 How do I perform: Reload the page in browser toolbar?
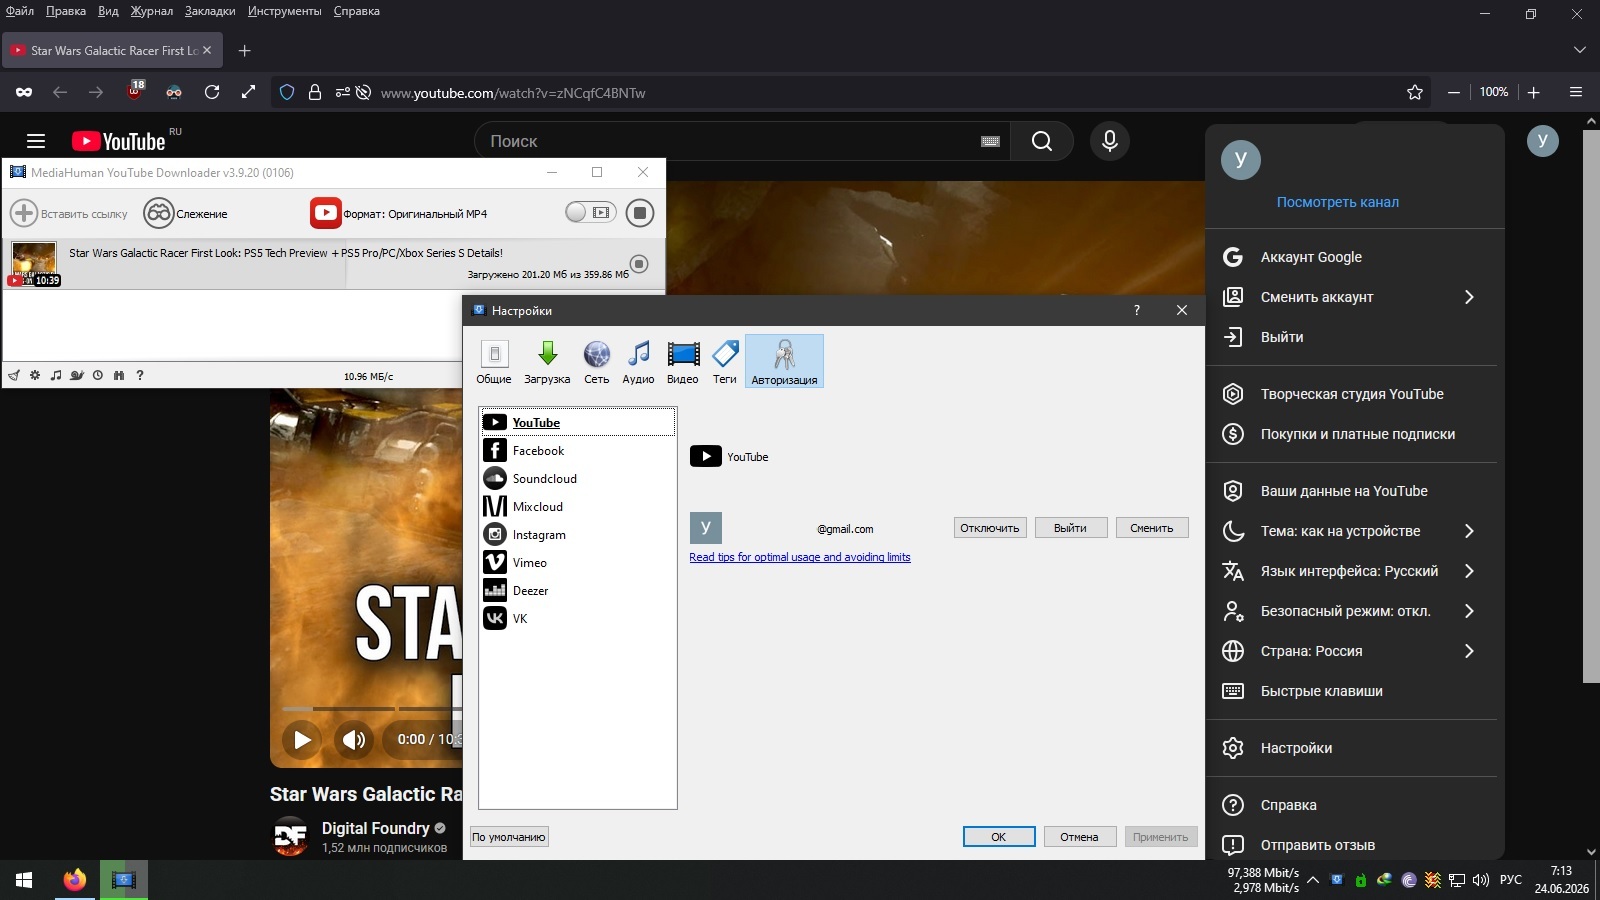(x=212, y=92)
